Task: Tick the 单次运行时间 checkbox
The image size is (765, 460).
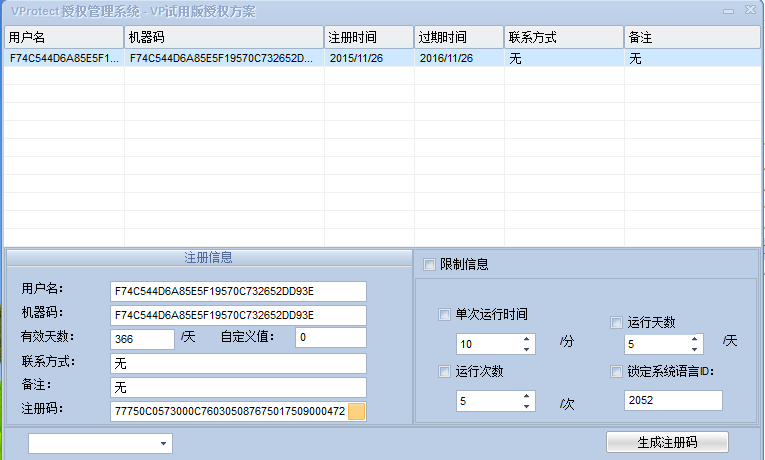Action: (x=444, y=314)
